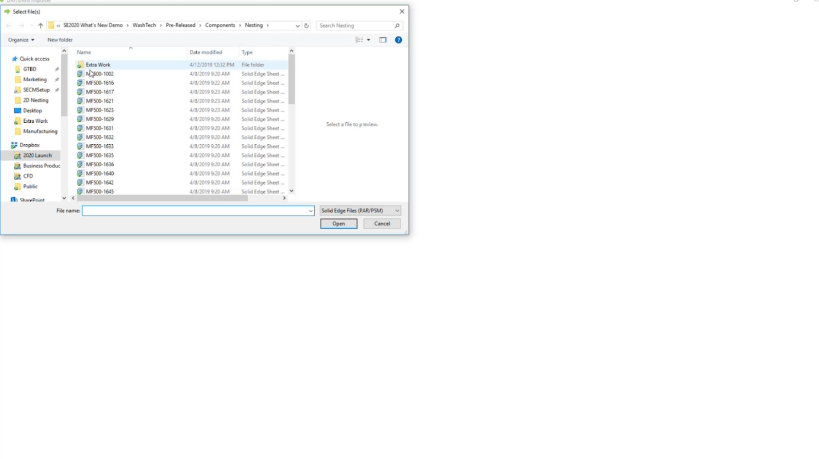Click the Components breadcrumb

(x=220, y=26)
